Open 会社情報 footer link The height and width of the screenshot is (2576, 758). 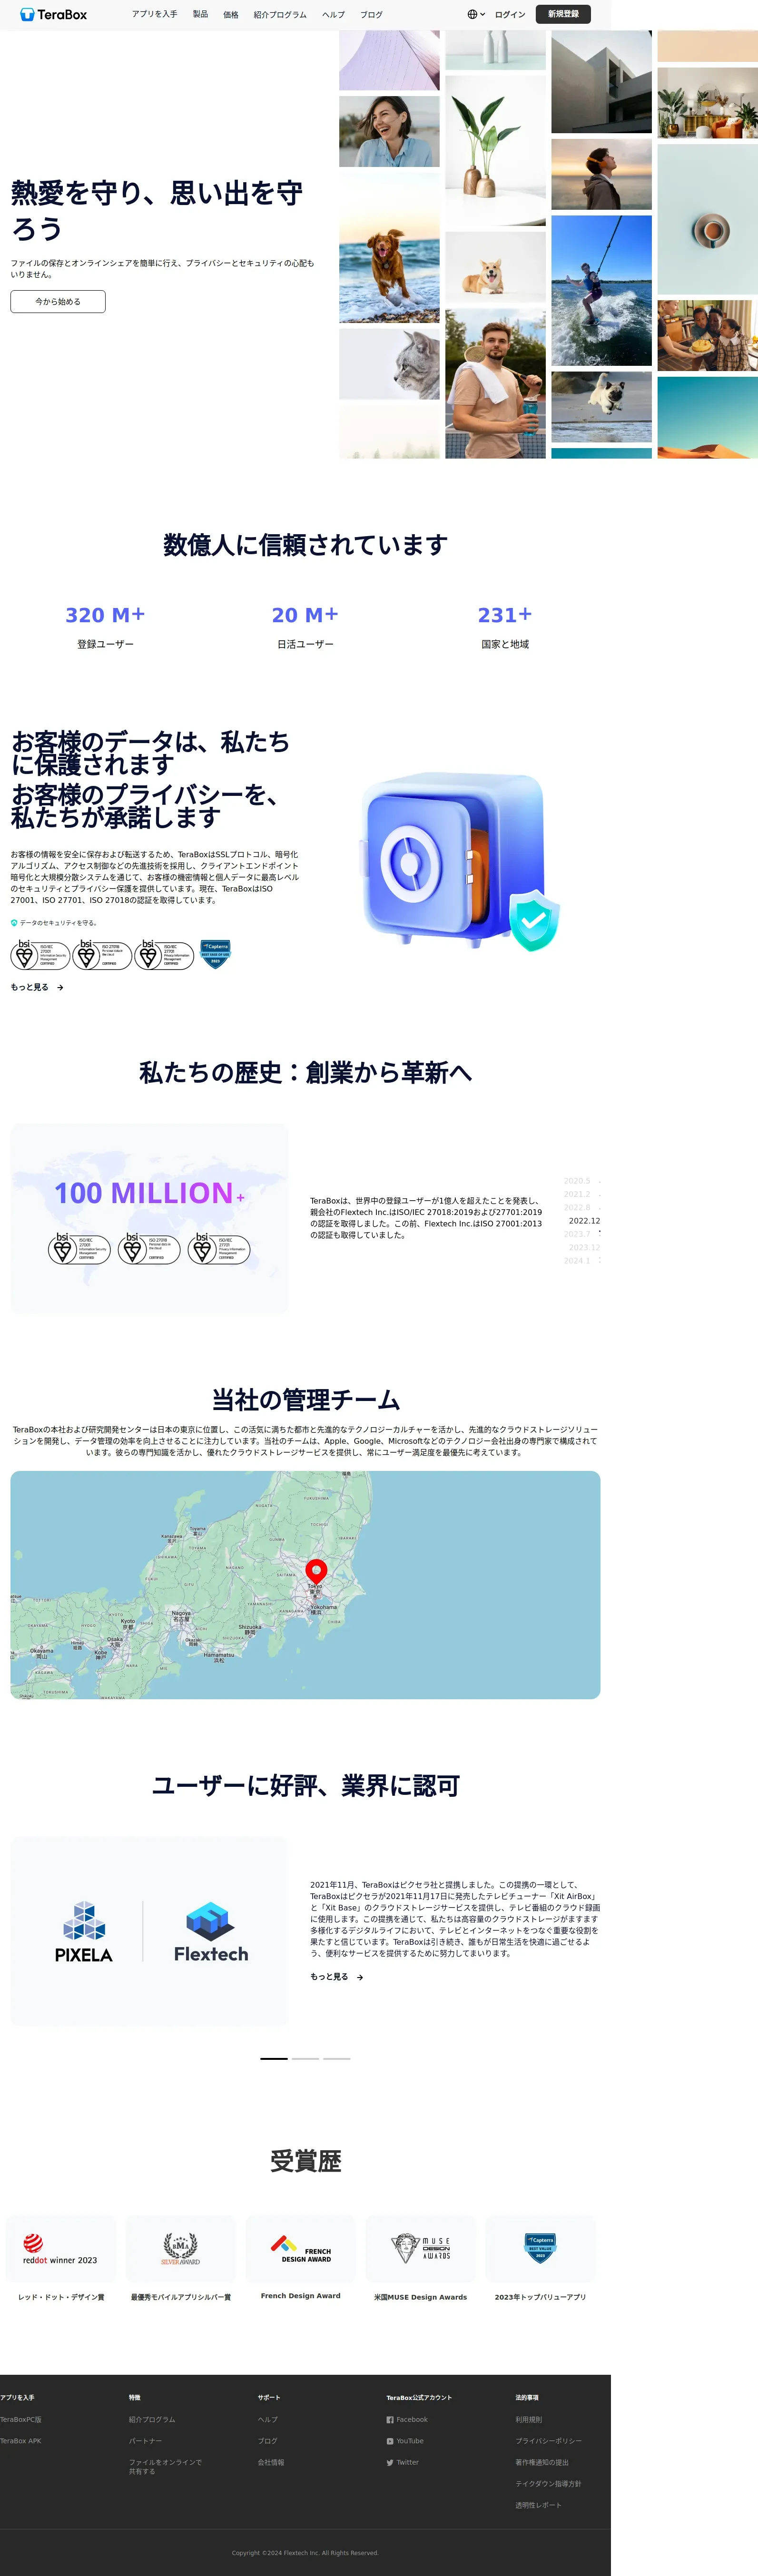(271, 2462)
